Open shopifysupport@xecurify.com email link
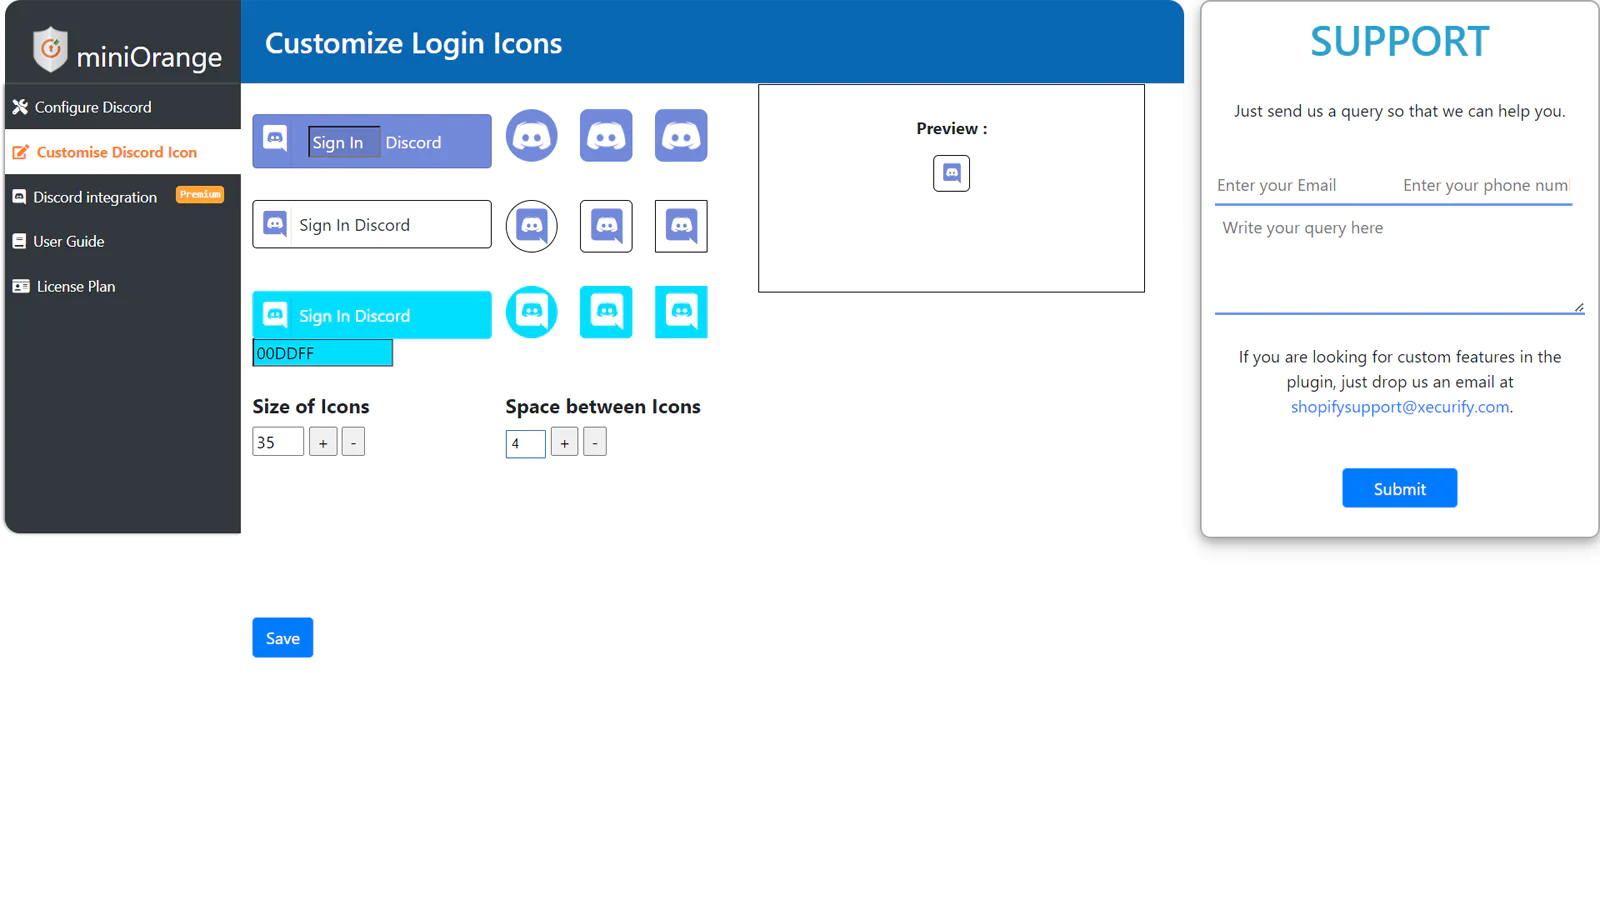This screenshot has width=1600, height=900. (x=1400, y=407)
